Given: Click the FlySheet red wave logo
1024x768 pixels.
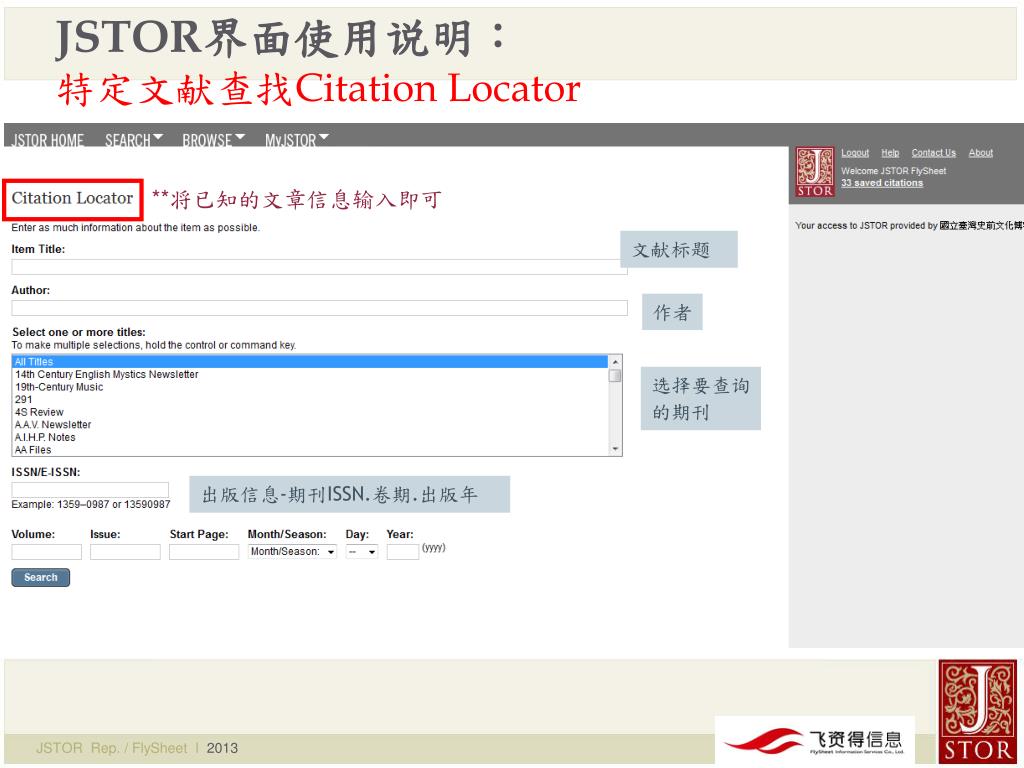Looking at the screenshot, I should pos(764,741).
